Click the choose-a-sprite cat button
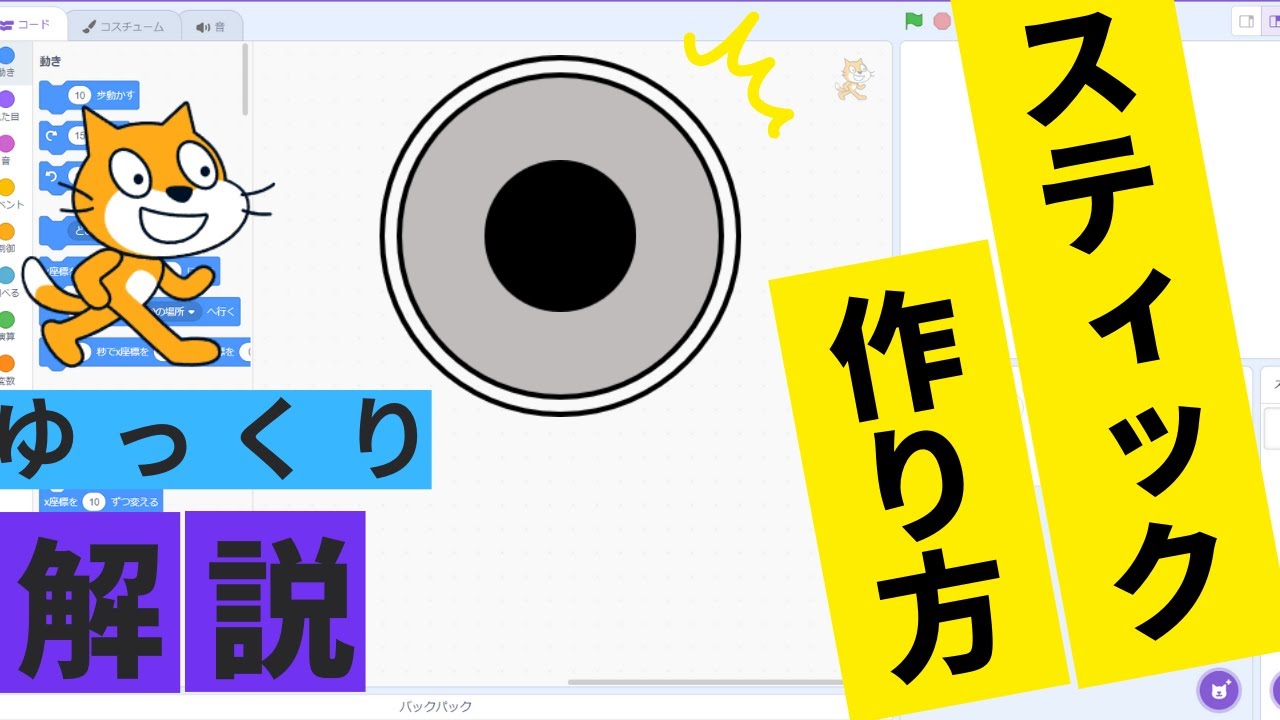 [x=1219, y=690]
